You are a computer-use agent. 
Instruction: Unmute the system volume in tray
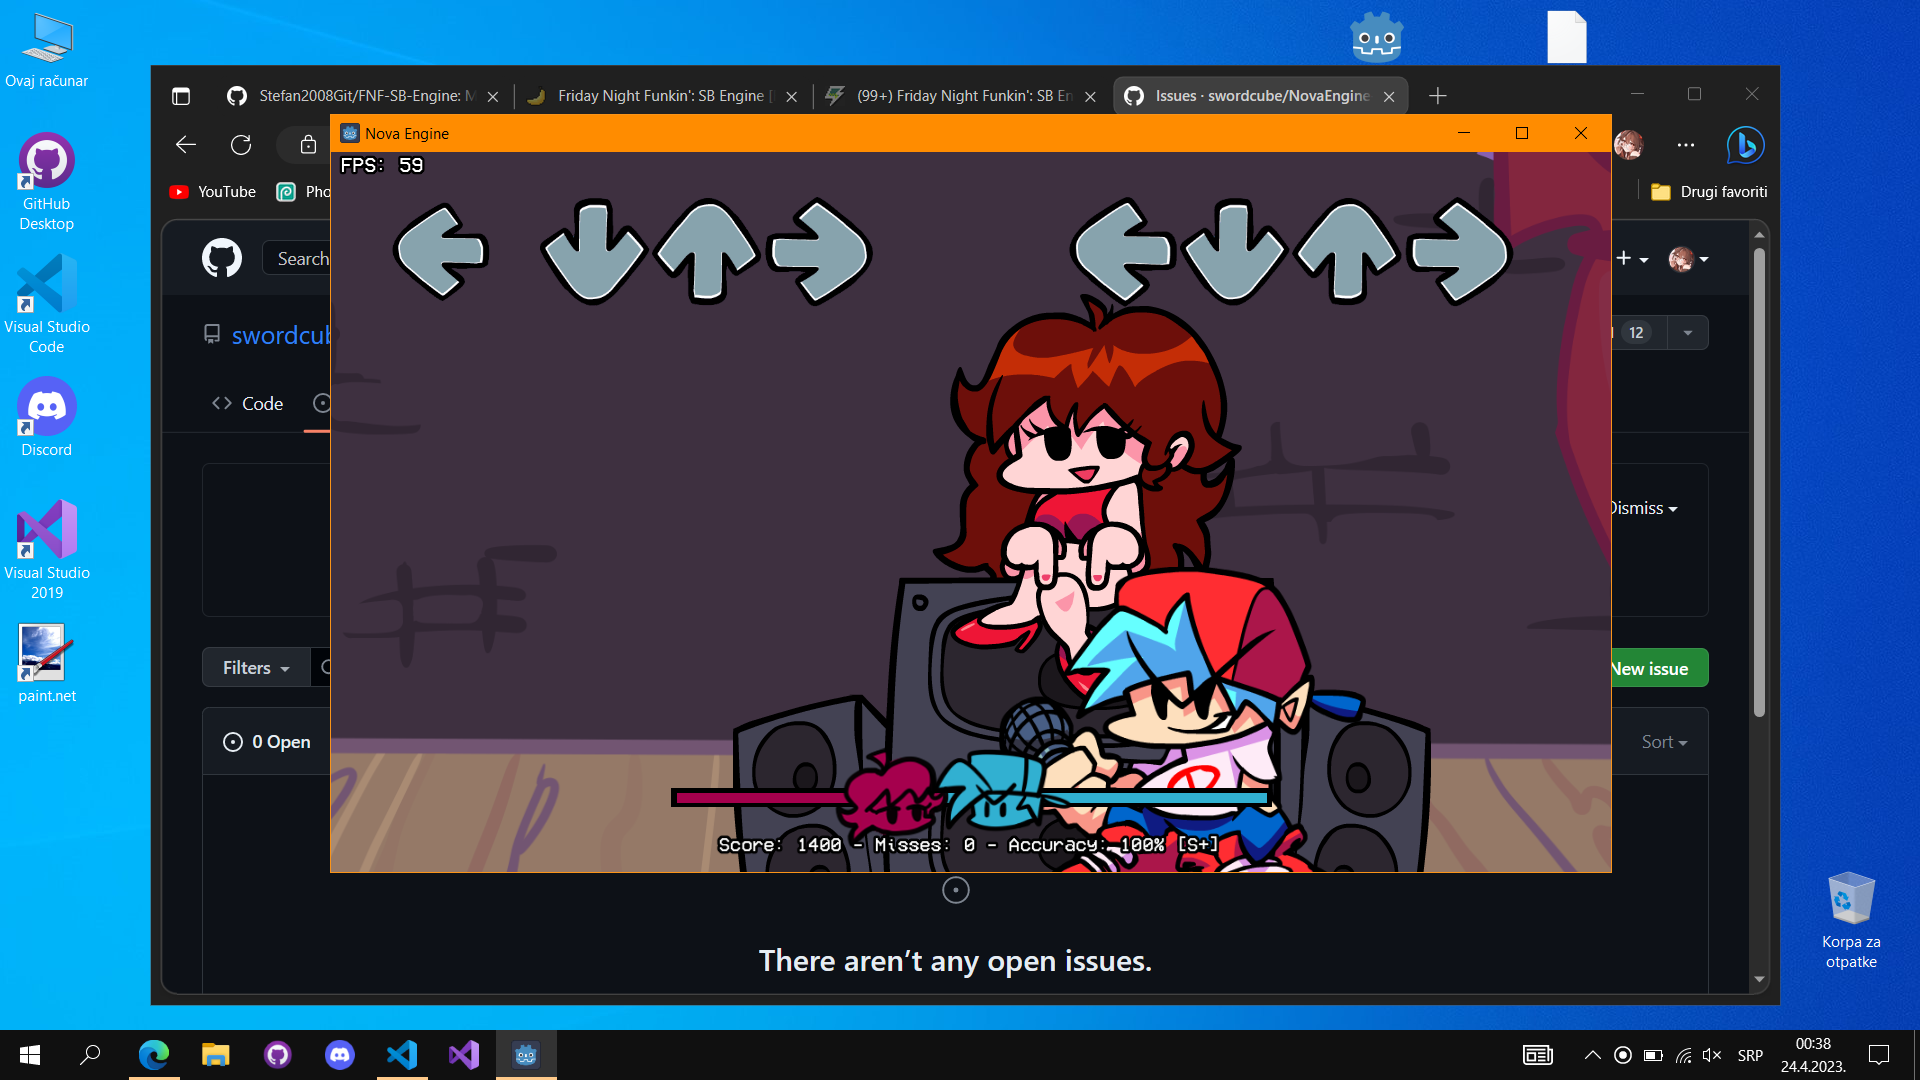tap(1712, 1055)
